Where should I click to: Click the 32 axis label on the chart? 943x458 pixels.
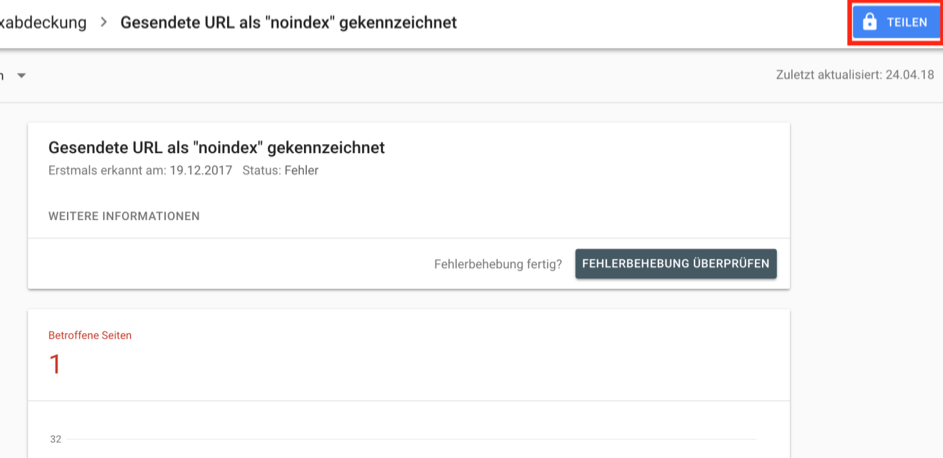(x=56, y=439)
